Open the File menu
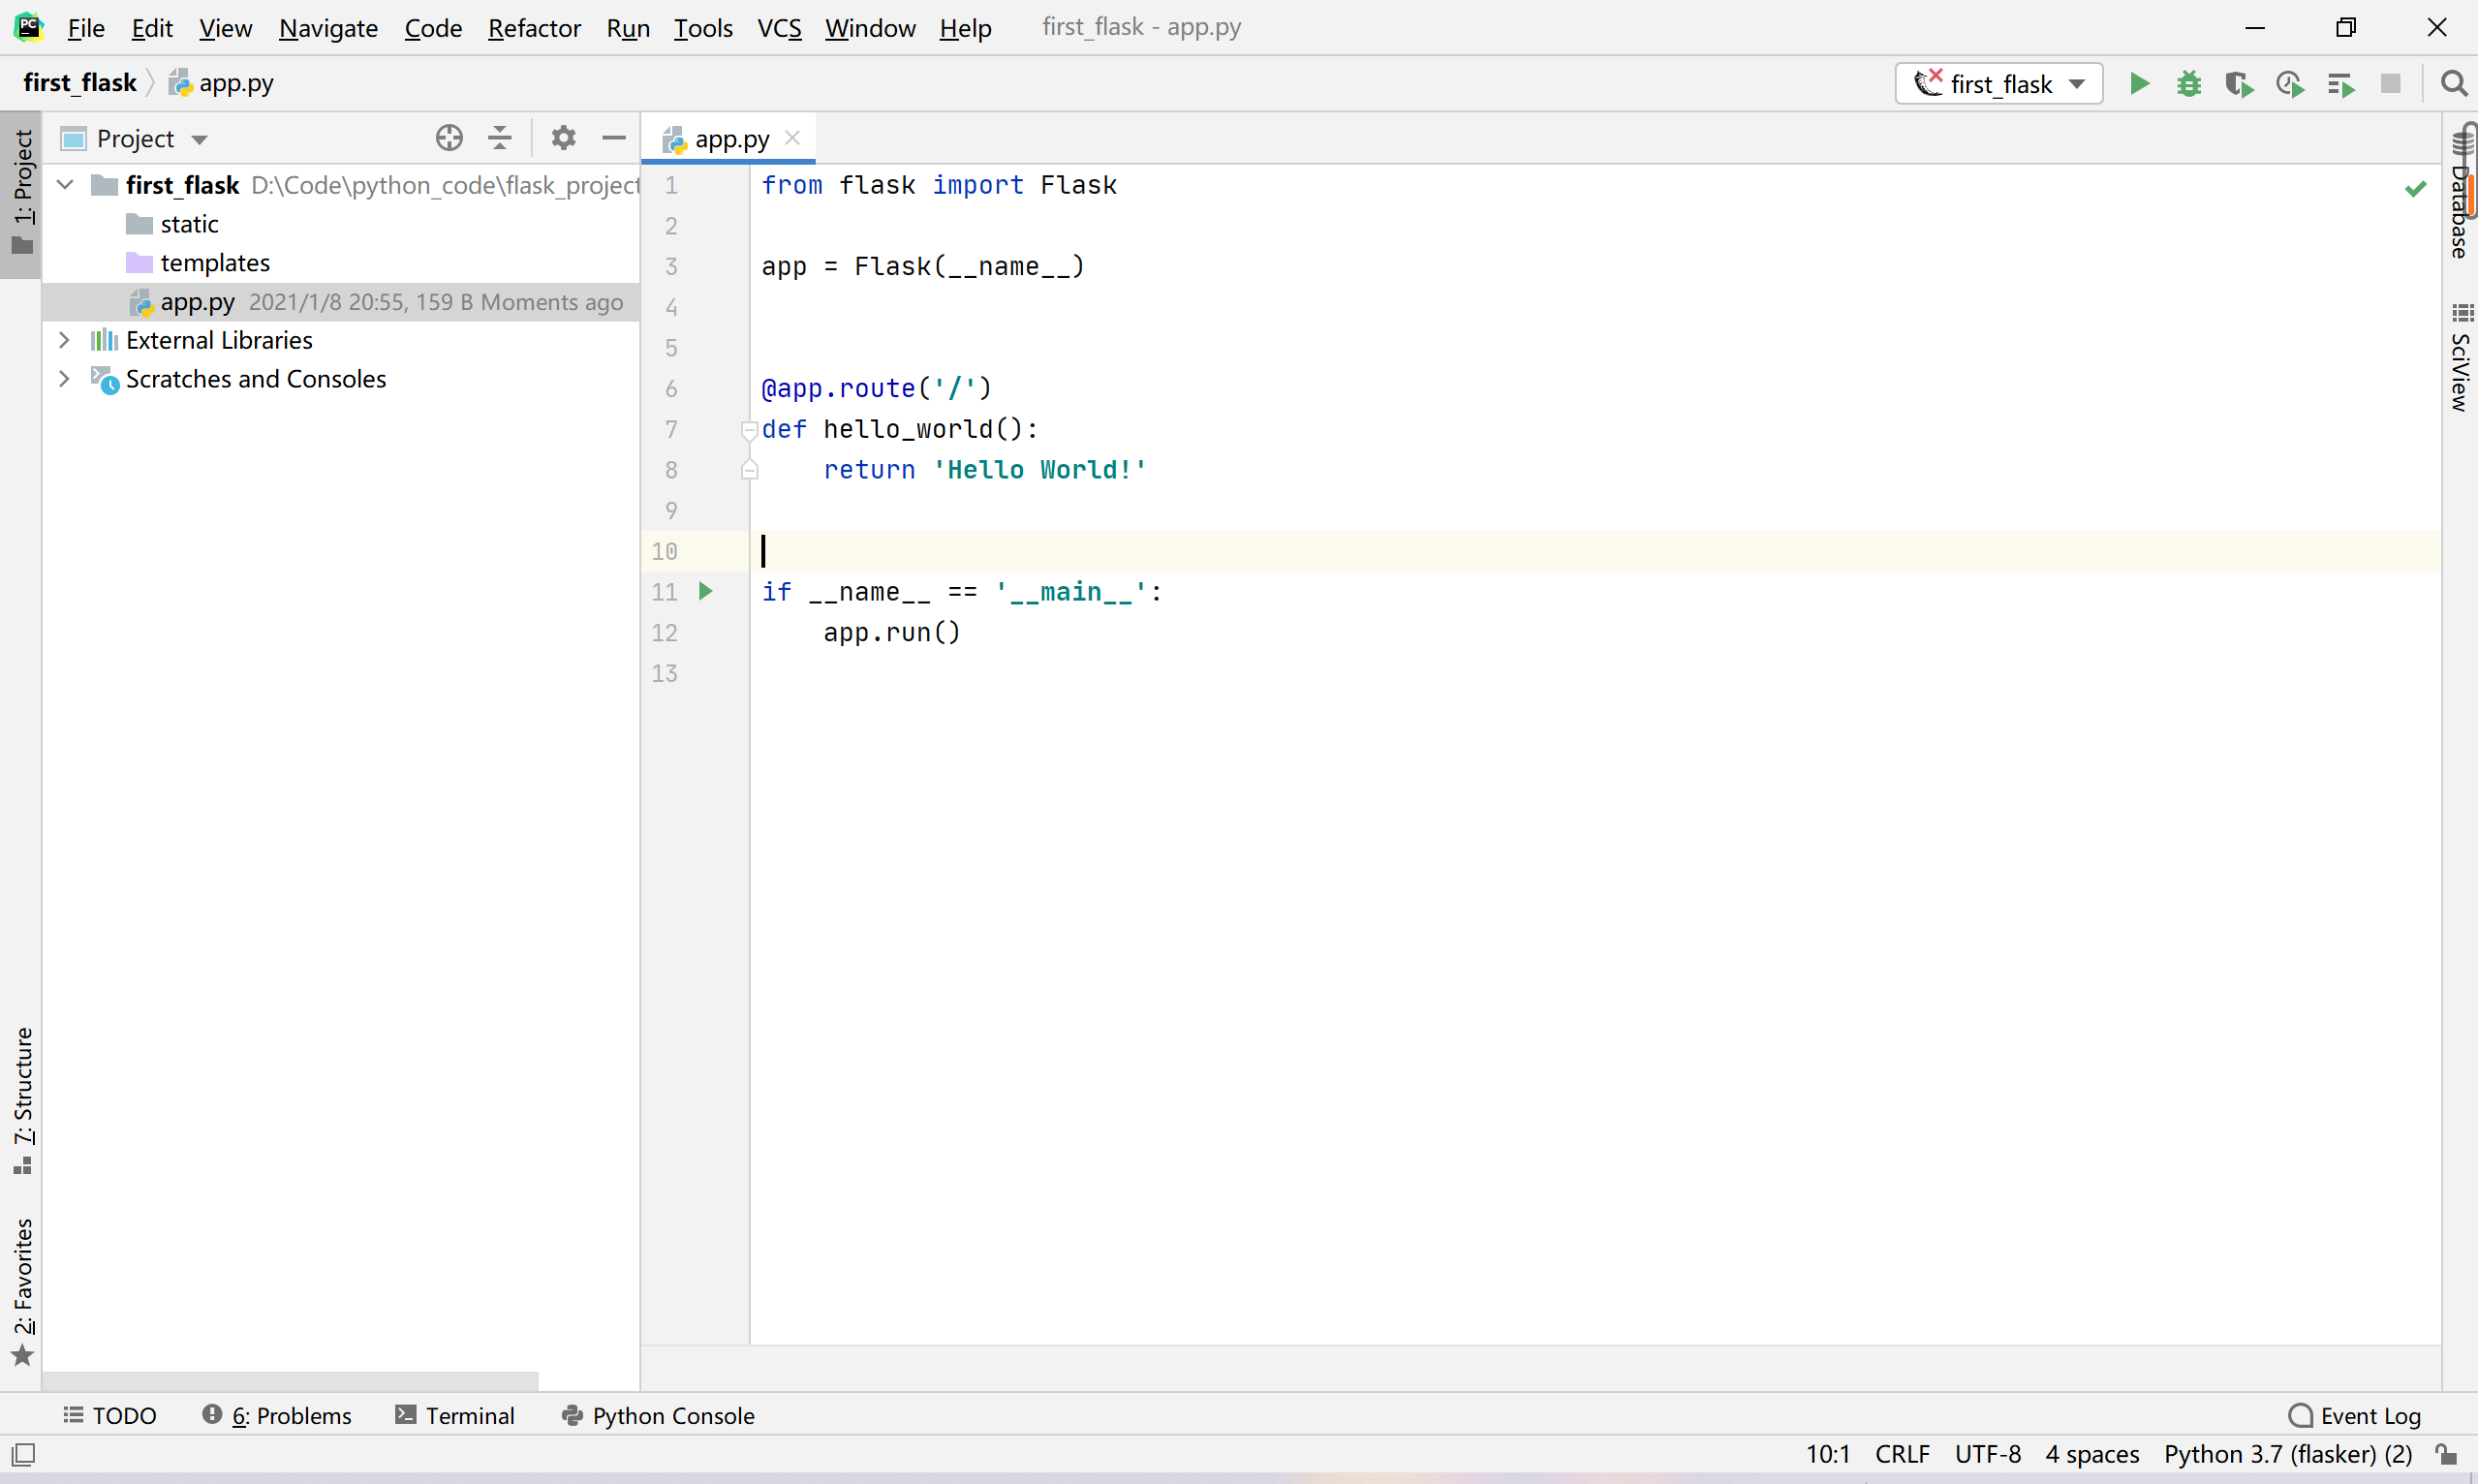Viewport: 2478px width, 1484px height. point(86,28)
